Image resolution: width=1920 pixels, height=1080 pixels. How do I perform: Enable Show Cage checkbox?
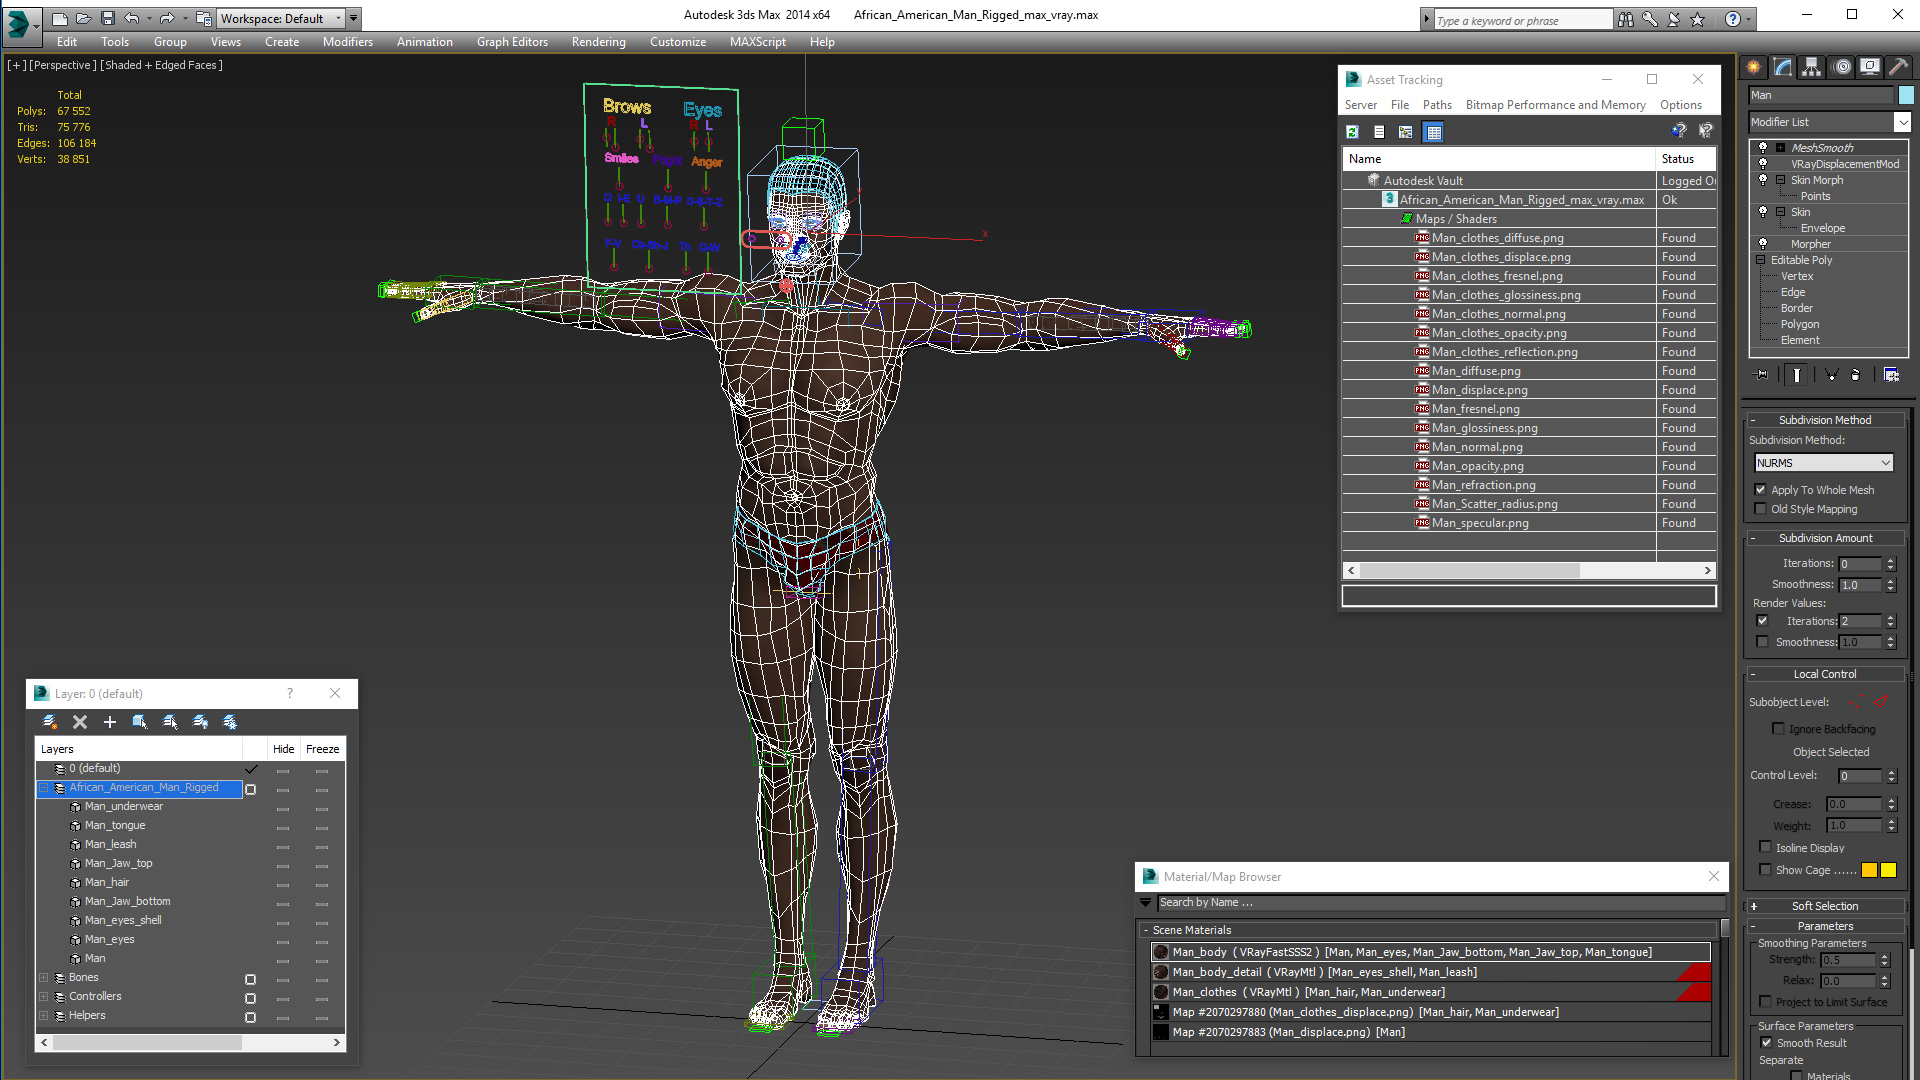pyautogui.click(x=1765, y=869)
